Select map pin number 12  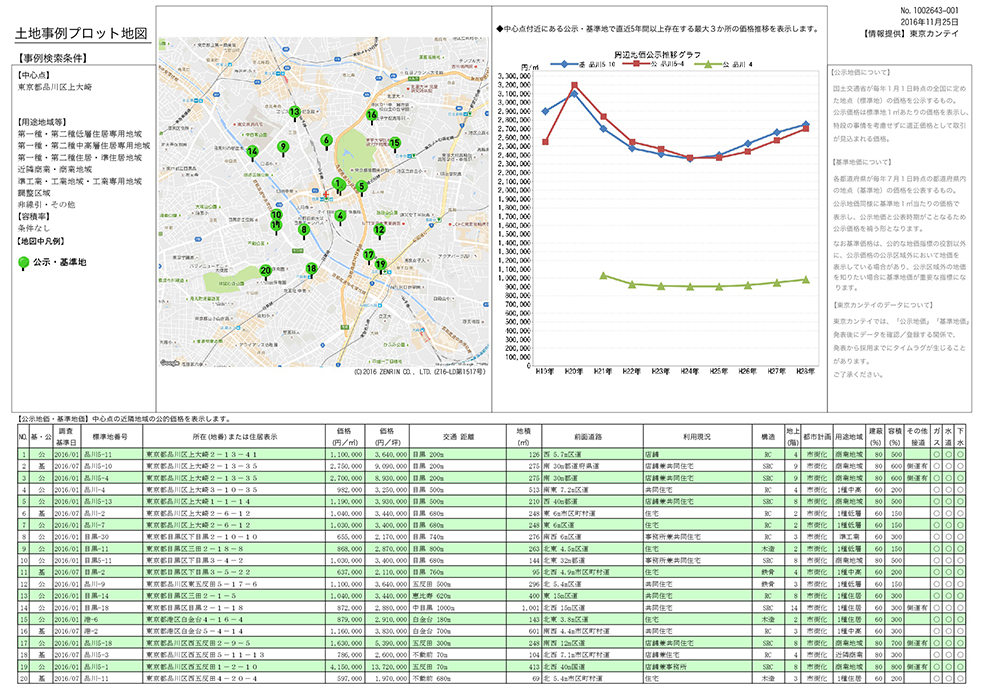[378, 230]
